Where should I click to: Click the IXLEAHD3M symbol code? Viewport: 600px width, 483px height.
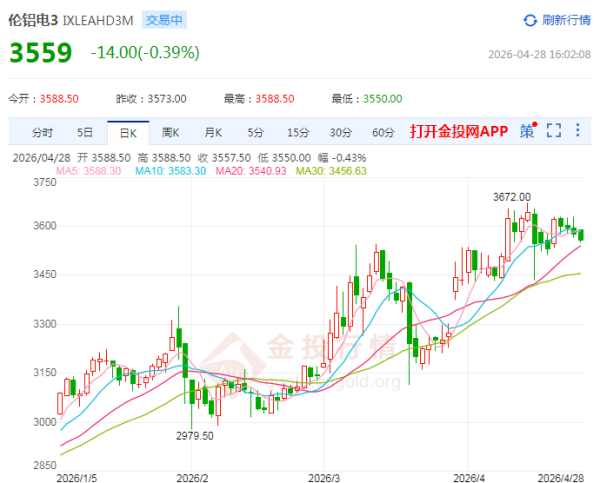(98, 20)
